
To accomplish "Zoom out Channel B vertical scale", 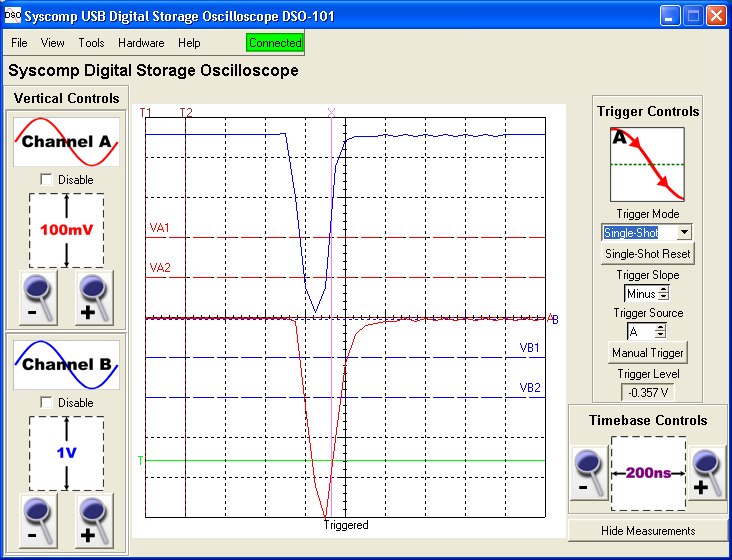I will click(39, 520).
